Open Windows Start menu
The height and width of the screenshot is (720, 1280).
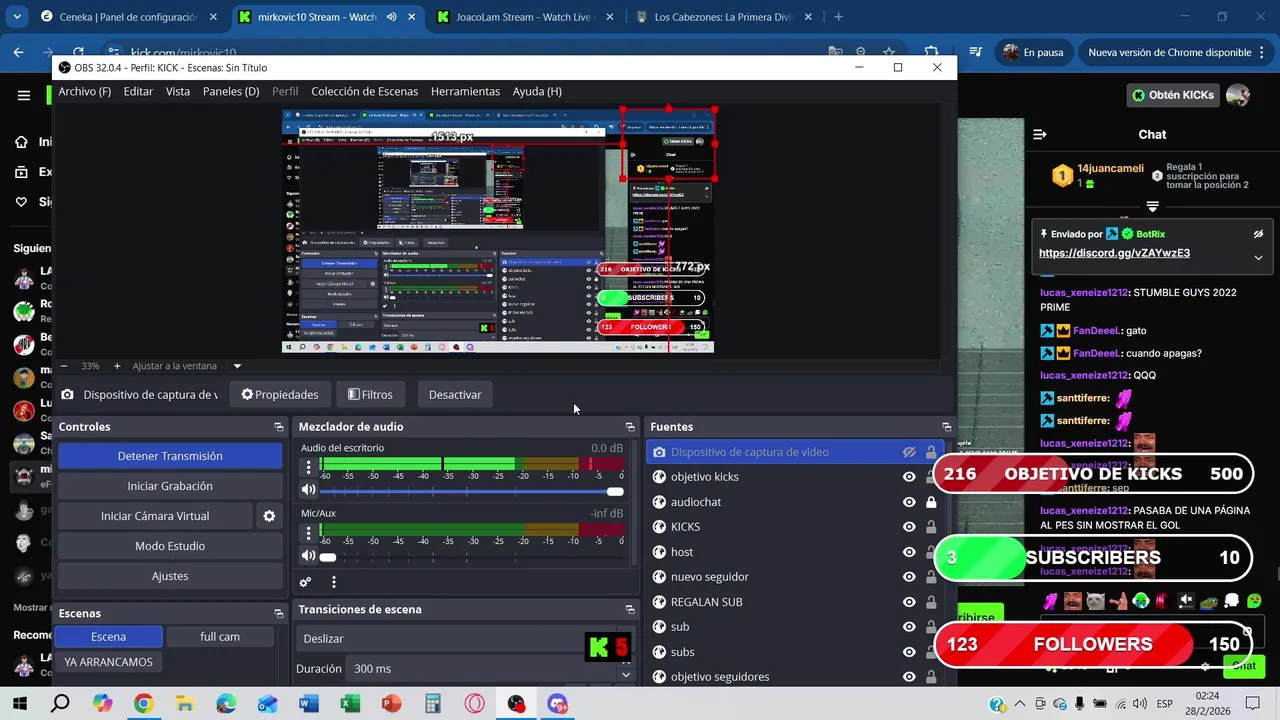[19, 704]
